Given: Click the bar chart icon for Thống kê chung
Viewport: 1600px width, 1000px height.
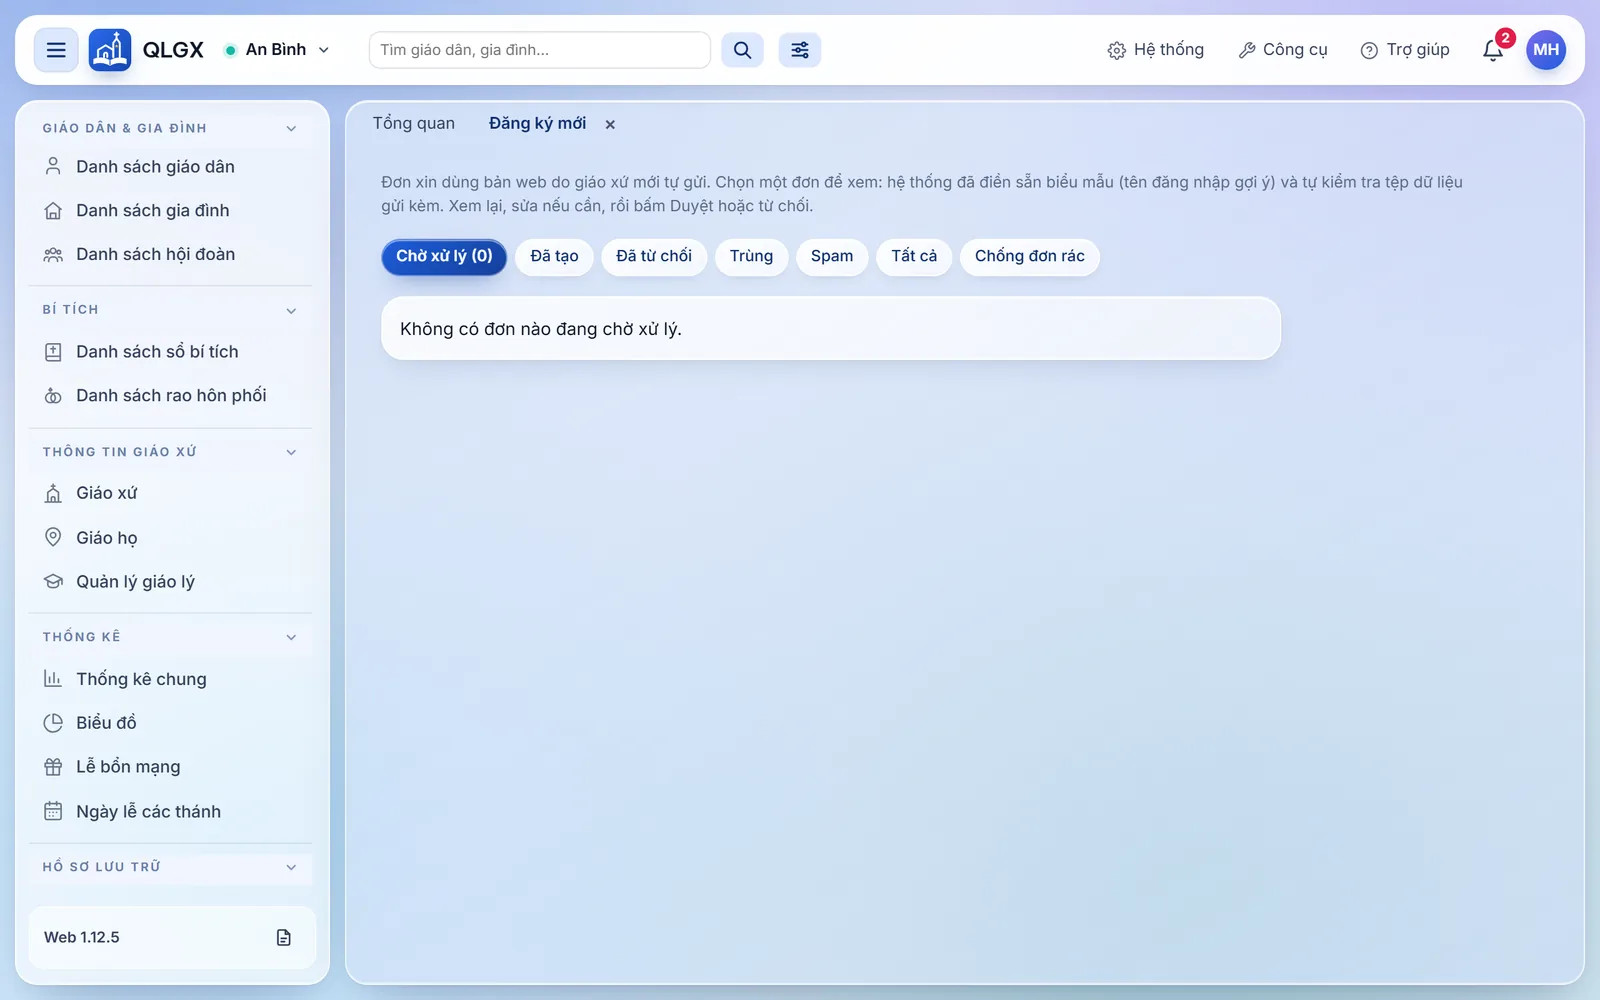Looking at the screenshot, I should [53, 679].
